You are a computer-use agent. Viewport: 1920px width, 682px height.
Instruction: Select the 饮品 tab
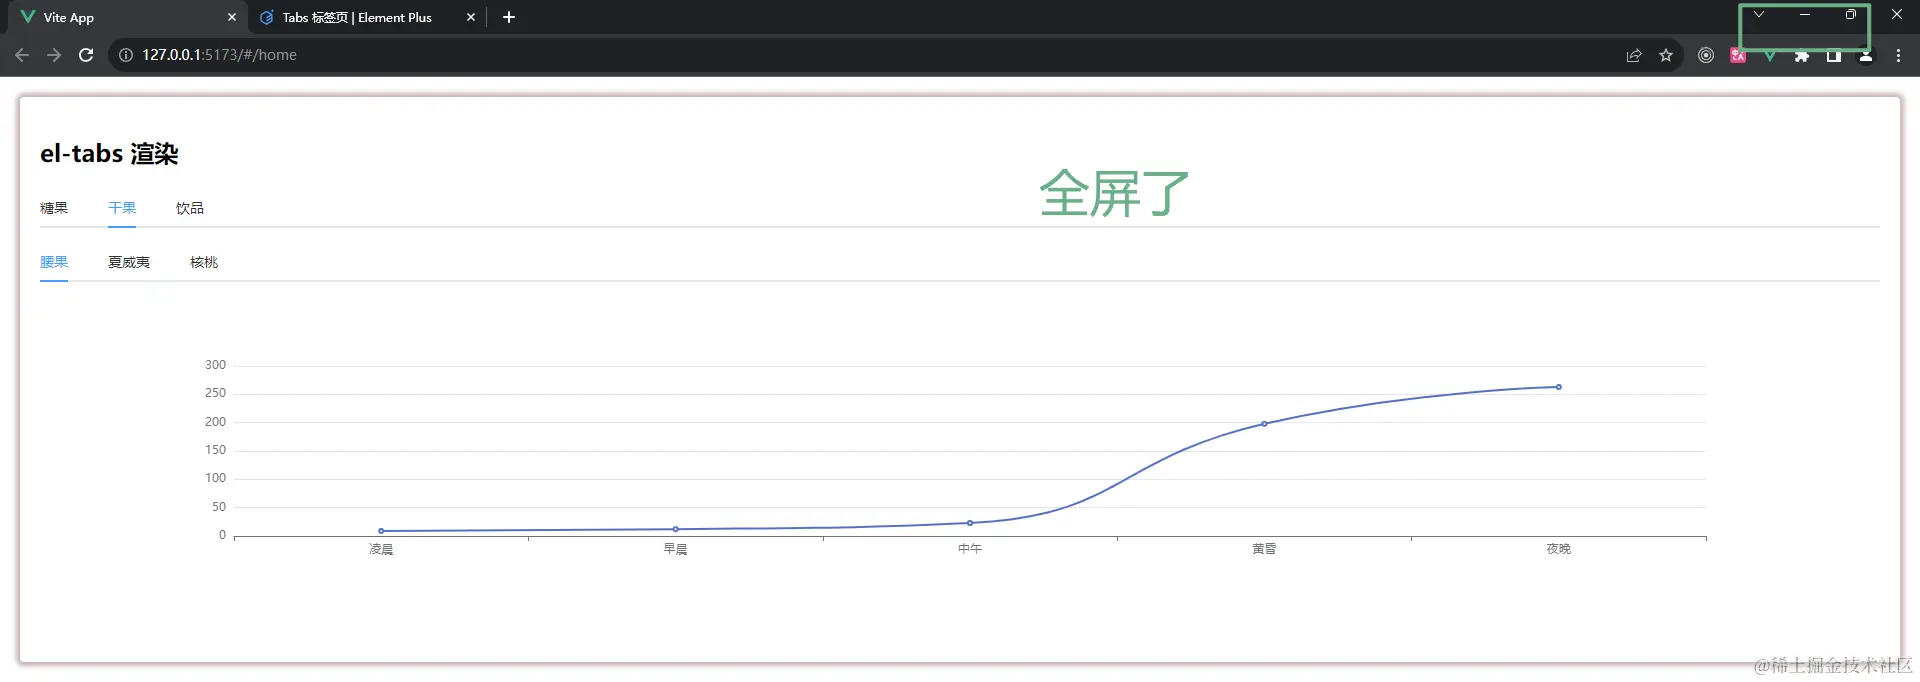190,208
